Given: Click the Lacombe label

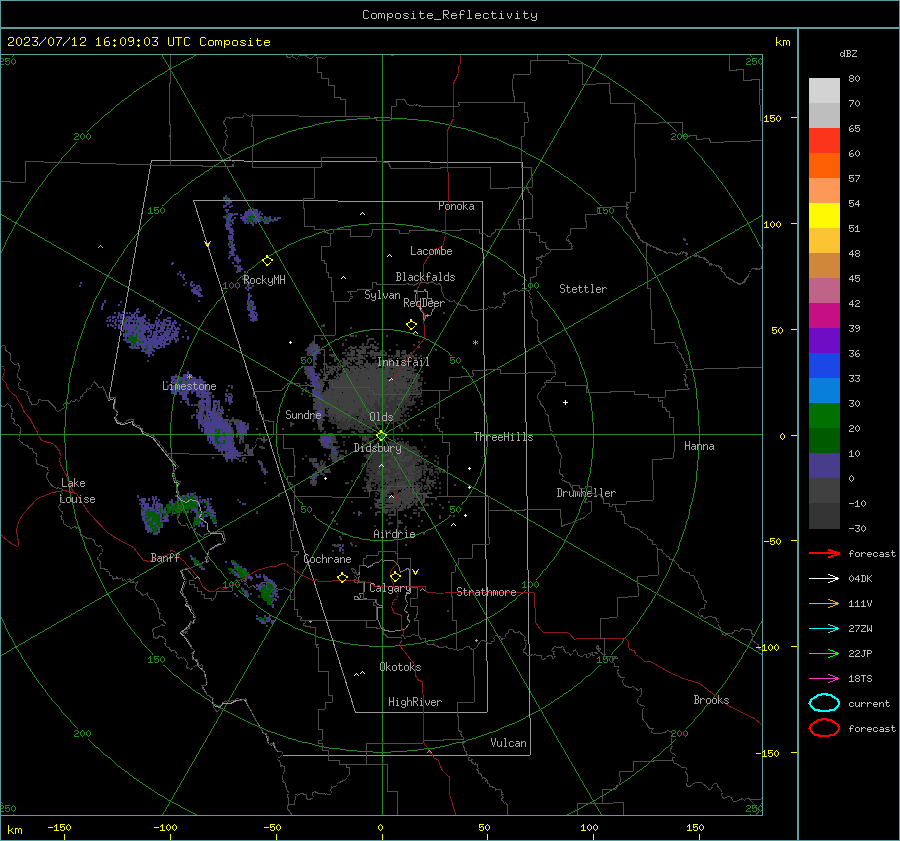Looking at the screenshot, I should (431, 251).
